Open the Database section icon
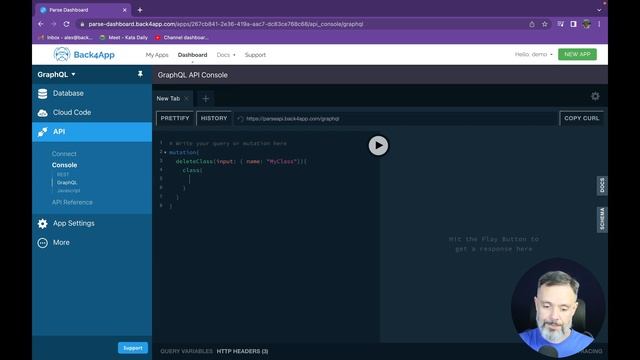This screenshot has height=360, width=640. (42, 93)
